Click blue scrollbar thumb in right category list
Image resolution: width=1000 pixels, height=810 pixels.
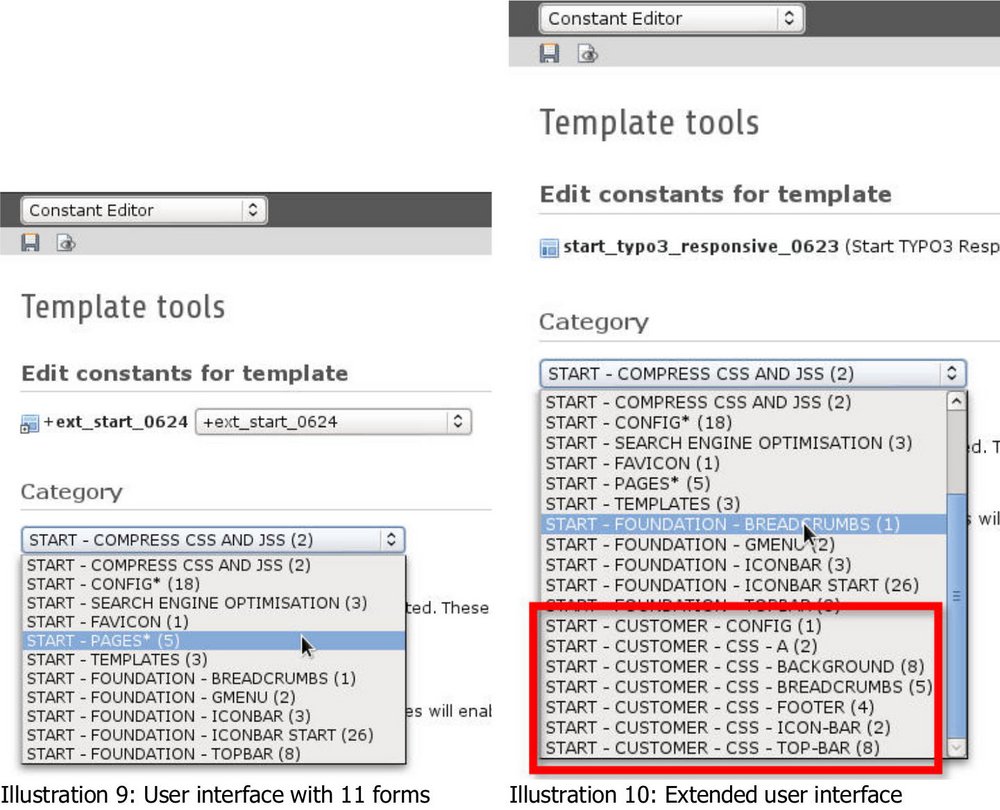point(956,615)
